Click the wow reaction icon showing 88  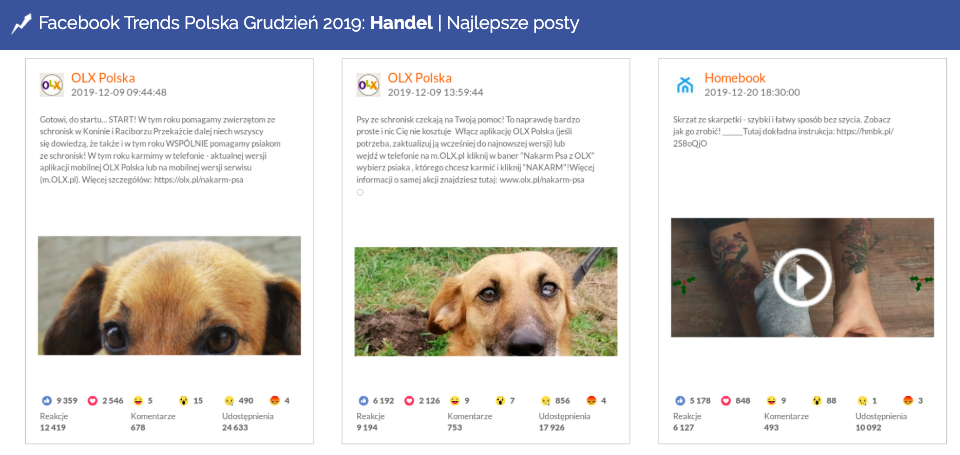coord(817,400)
